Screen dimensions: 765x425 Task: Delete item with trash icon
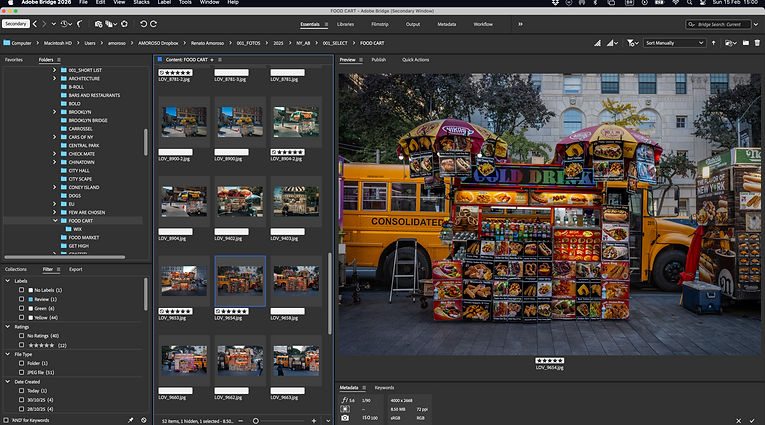tap(757, 43)
